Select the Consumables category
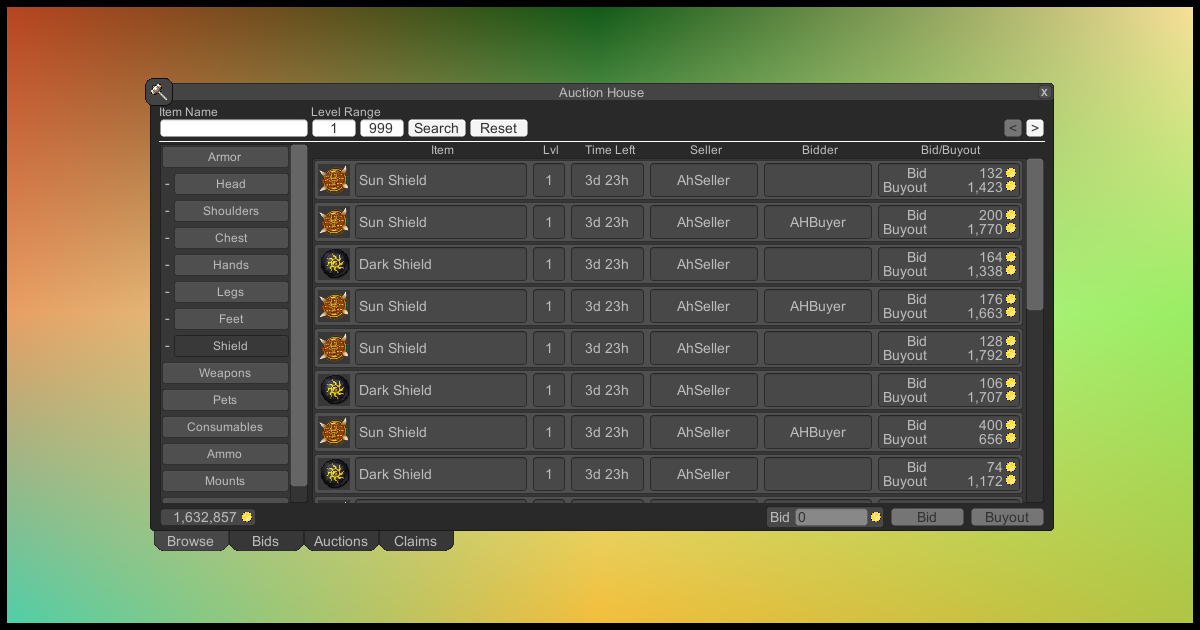 pos(225,426)
